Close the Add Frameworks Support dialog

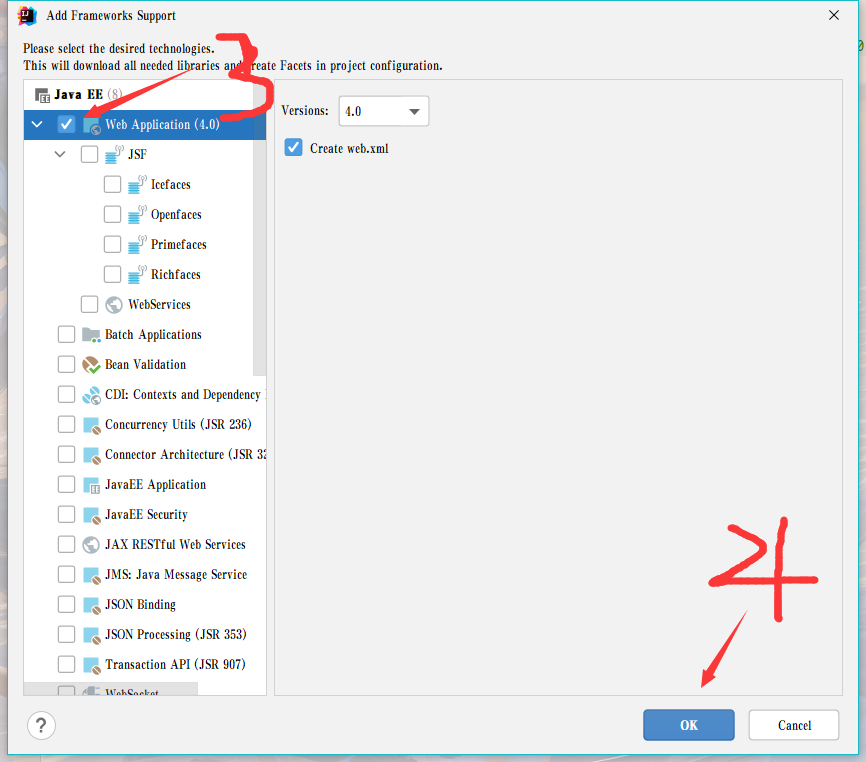point(833,15)
